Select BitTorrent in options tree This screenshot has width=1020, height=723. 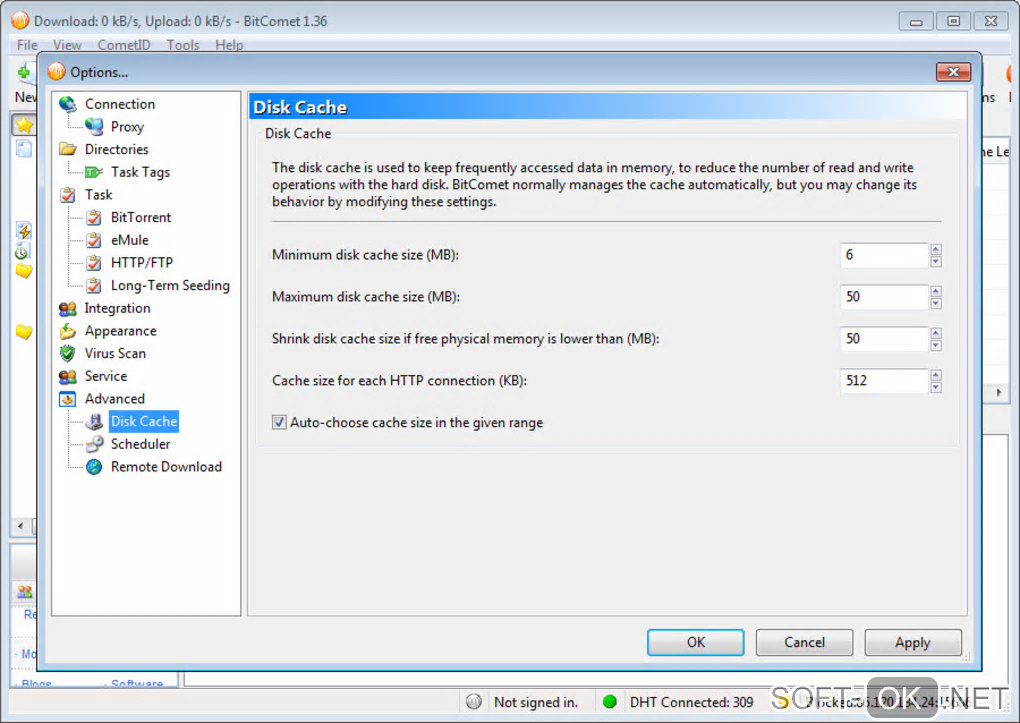coord(141,217)
